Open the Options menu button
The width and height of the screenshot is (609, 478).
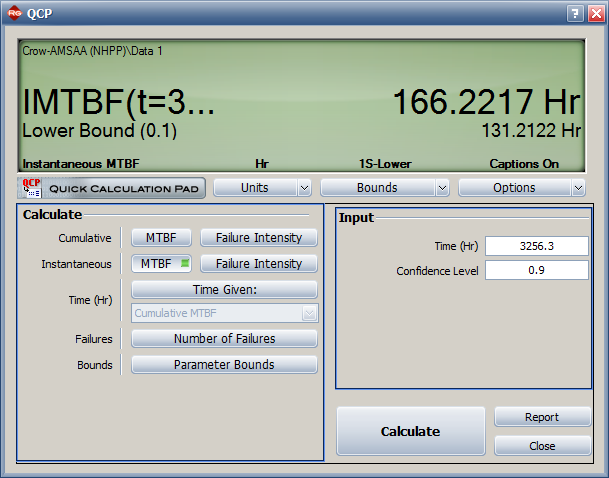point(515,188)
